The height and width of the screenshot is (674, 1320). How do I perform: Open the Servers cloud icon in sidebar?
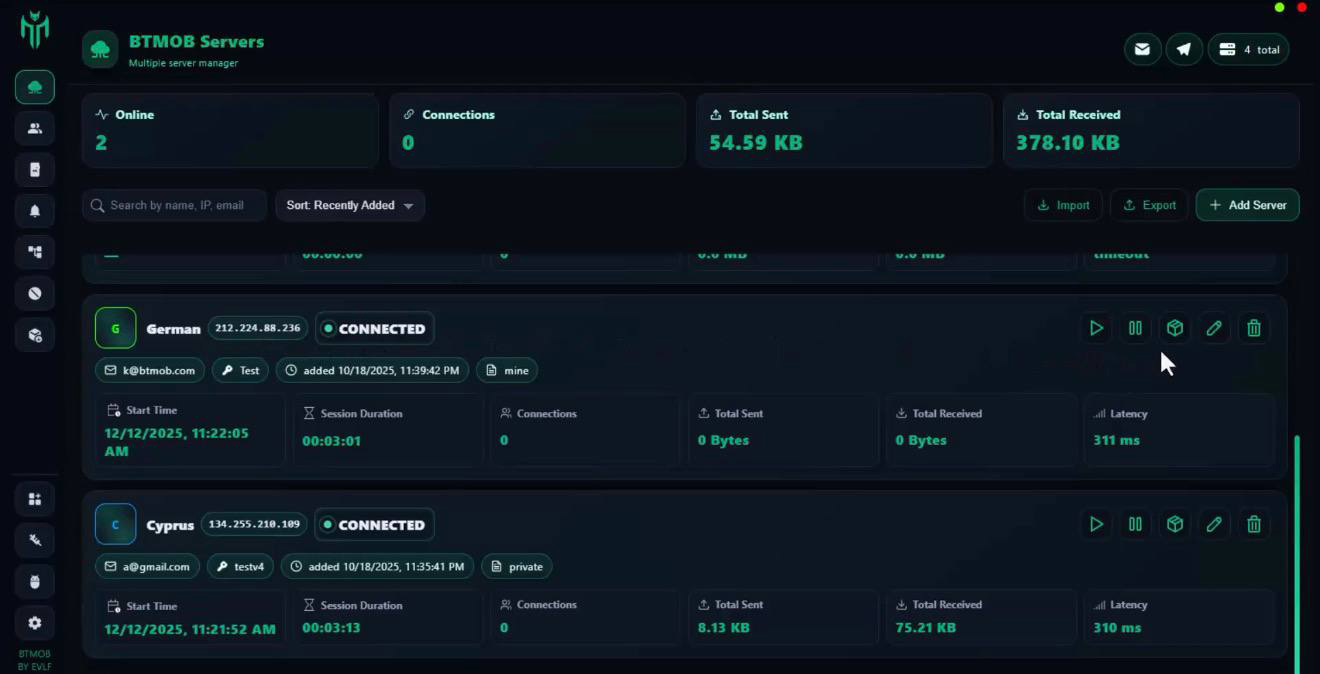point(35,87)
